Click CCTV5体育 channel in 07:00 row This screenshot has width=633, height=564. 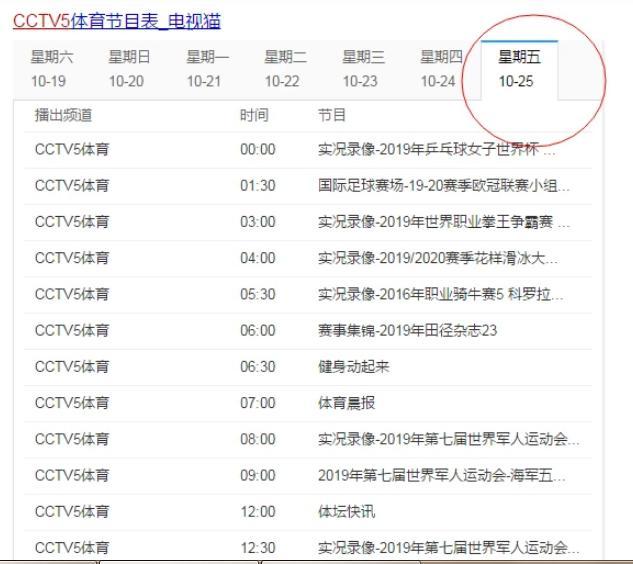(72, 403)
